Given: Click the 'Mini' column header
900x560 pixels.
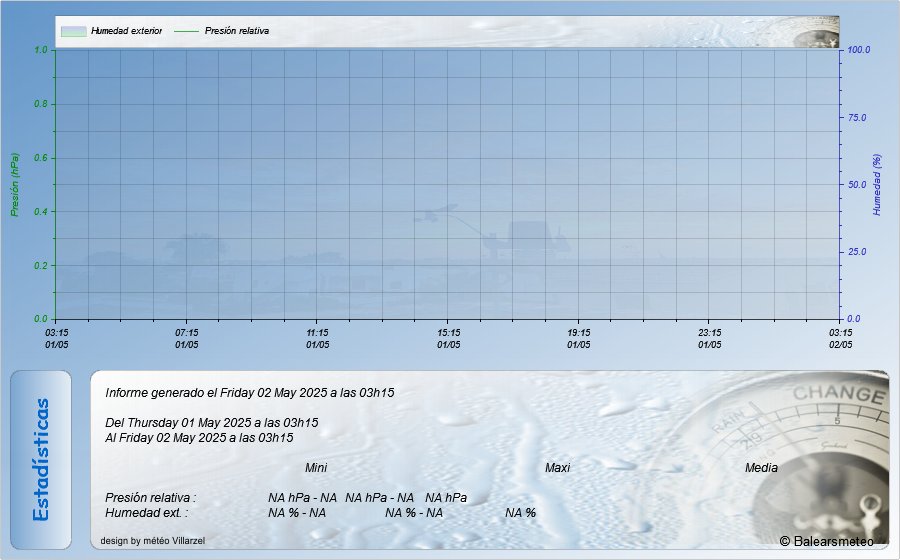Looking at the screenshot, I should pyautogui.click(x=316, y=468).
